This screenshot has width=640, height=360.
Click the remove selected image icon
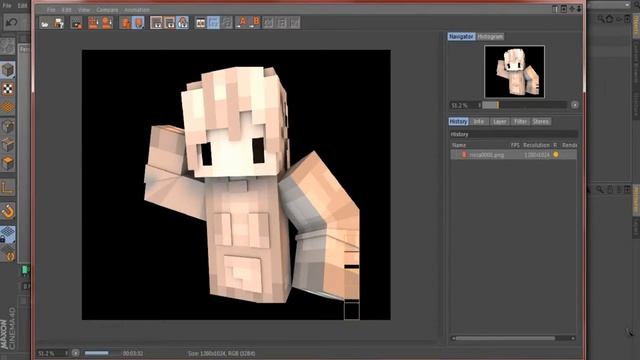[107, 23]
